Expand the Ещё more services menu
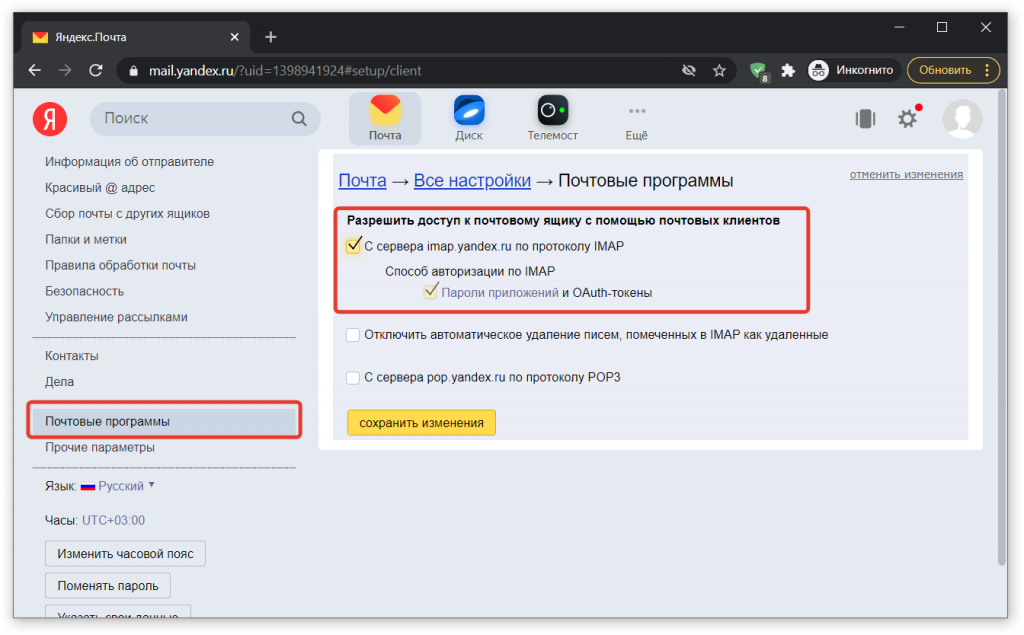The height and width of the screenshot is (635, 1024). tap(636, 118)
